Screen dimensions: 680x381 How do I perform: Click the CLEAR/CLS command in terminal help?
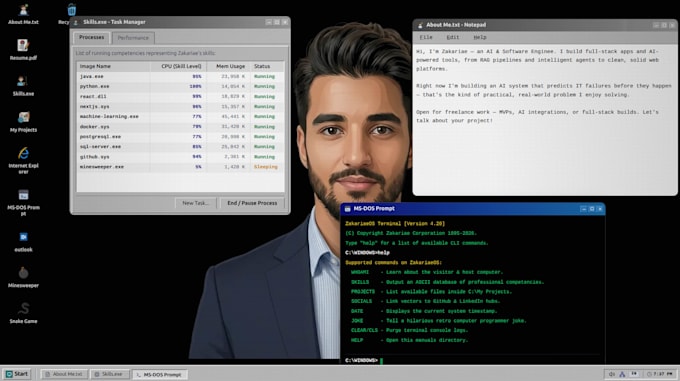pyautogui.click(x=364, y=330)
